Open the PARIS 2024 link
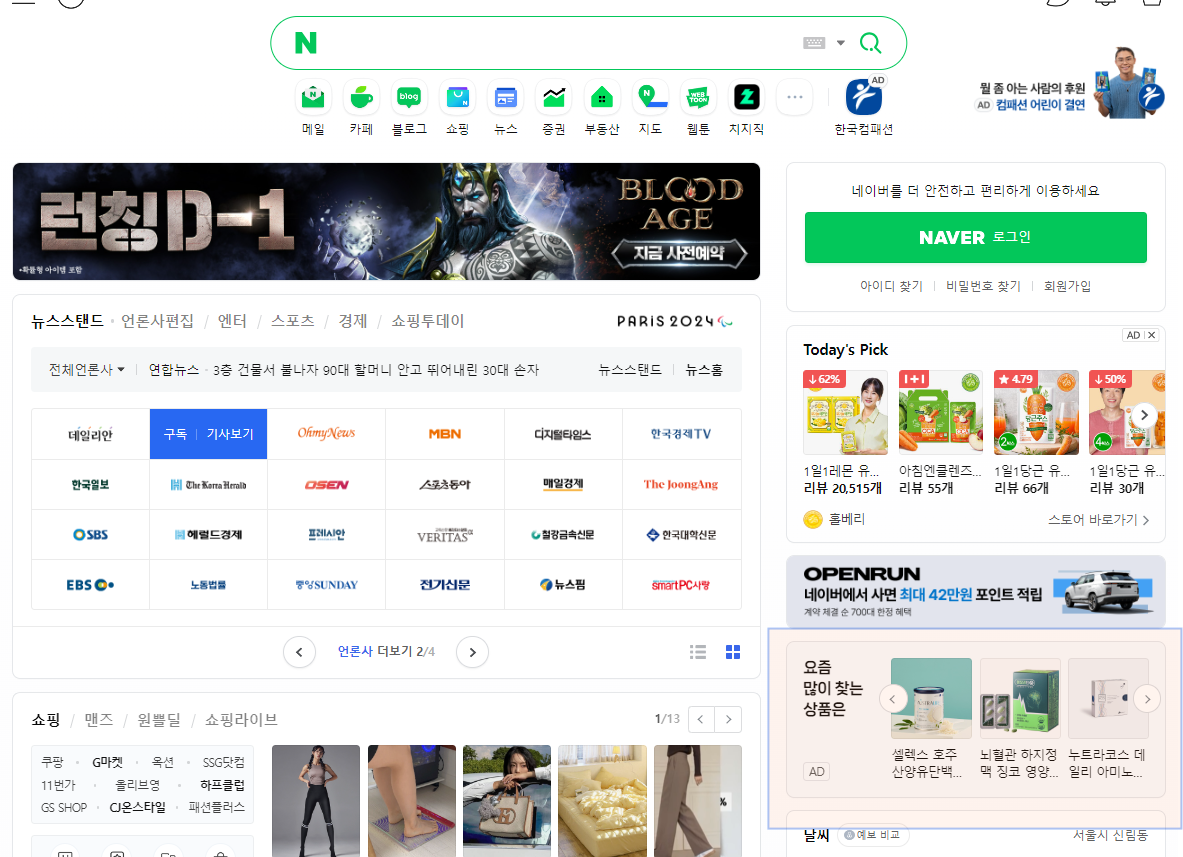The height and width of the screenshot is (857, 1183). [x=674, y=321]
